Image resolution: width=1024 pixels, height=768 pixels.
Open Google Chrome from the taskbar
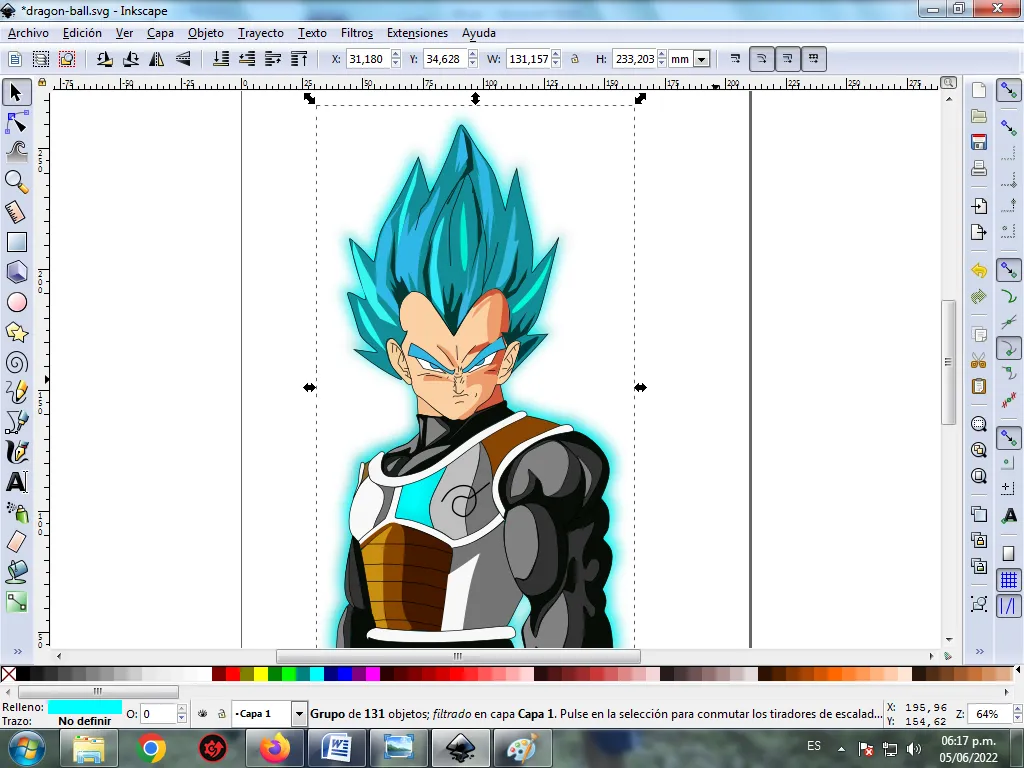[151, 748]
